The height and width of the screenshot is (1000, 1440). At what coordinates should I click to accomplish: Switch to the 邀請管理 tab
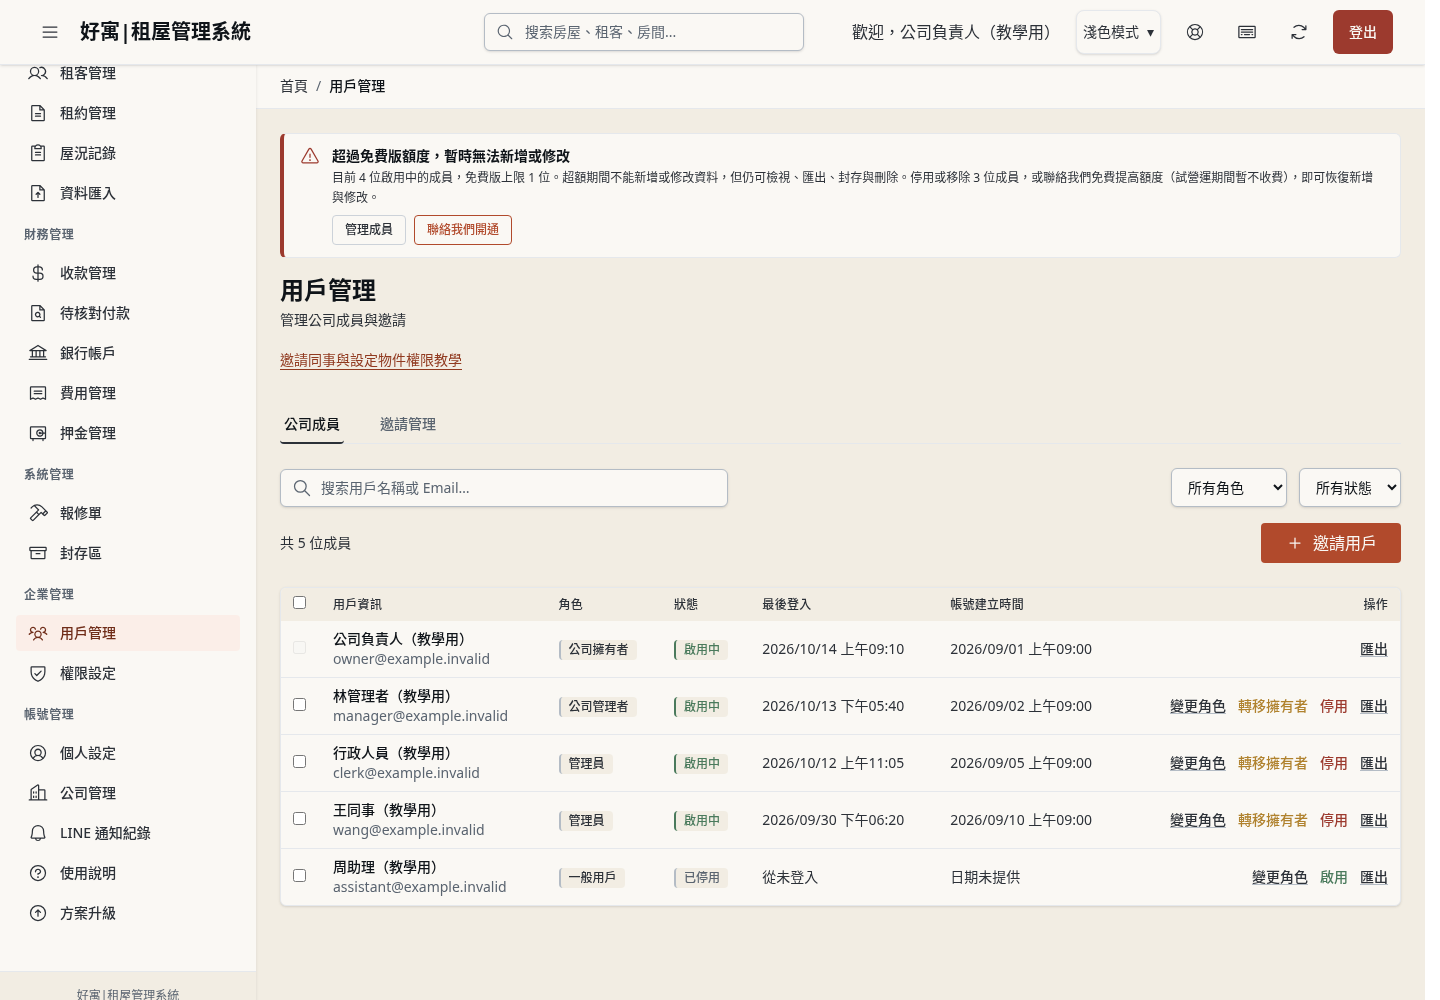click(x=408, y=424)
